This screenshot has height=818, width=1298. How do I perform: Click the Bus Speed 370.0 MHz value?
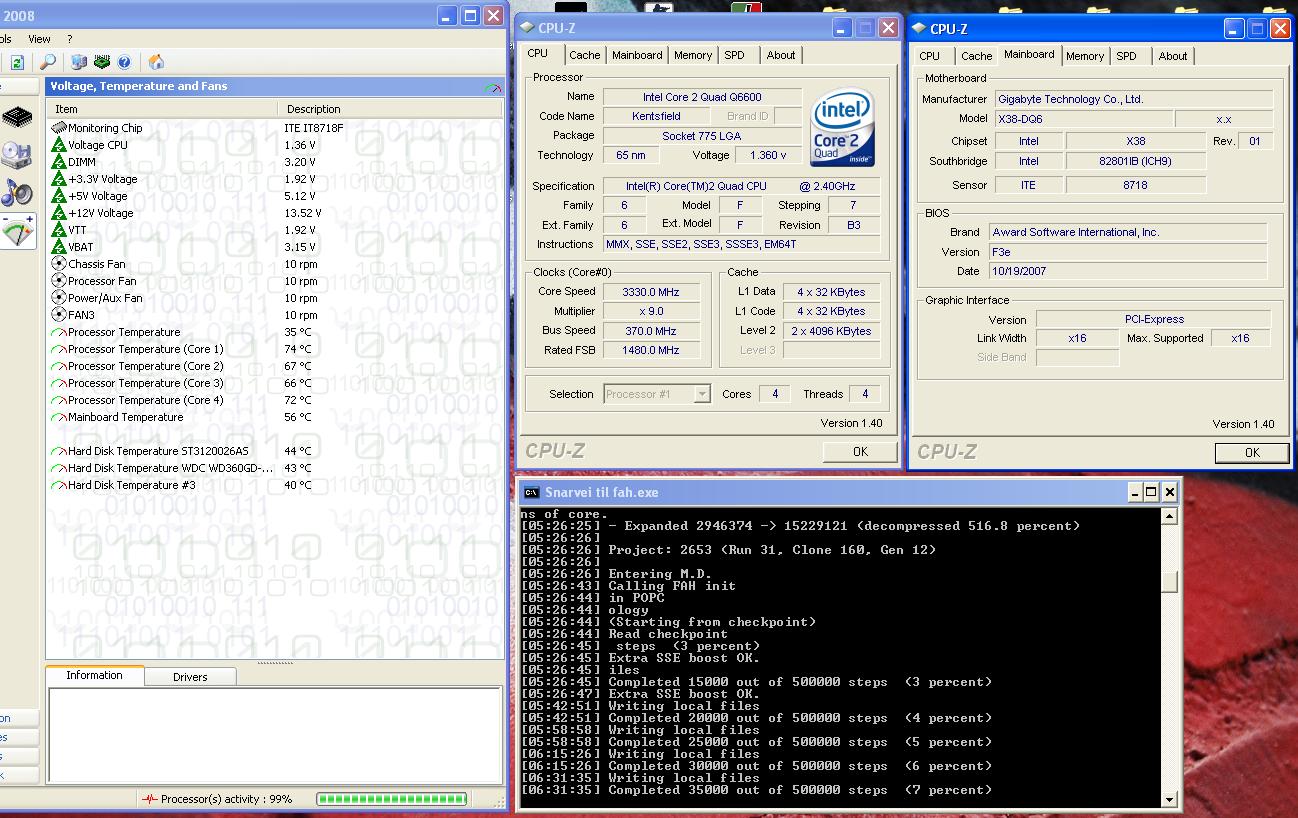(x=651, y=331)
